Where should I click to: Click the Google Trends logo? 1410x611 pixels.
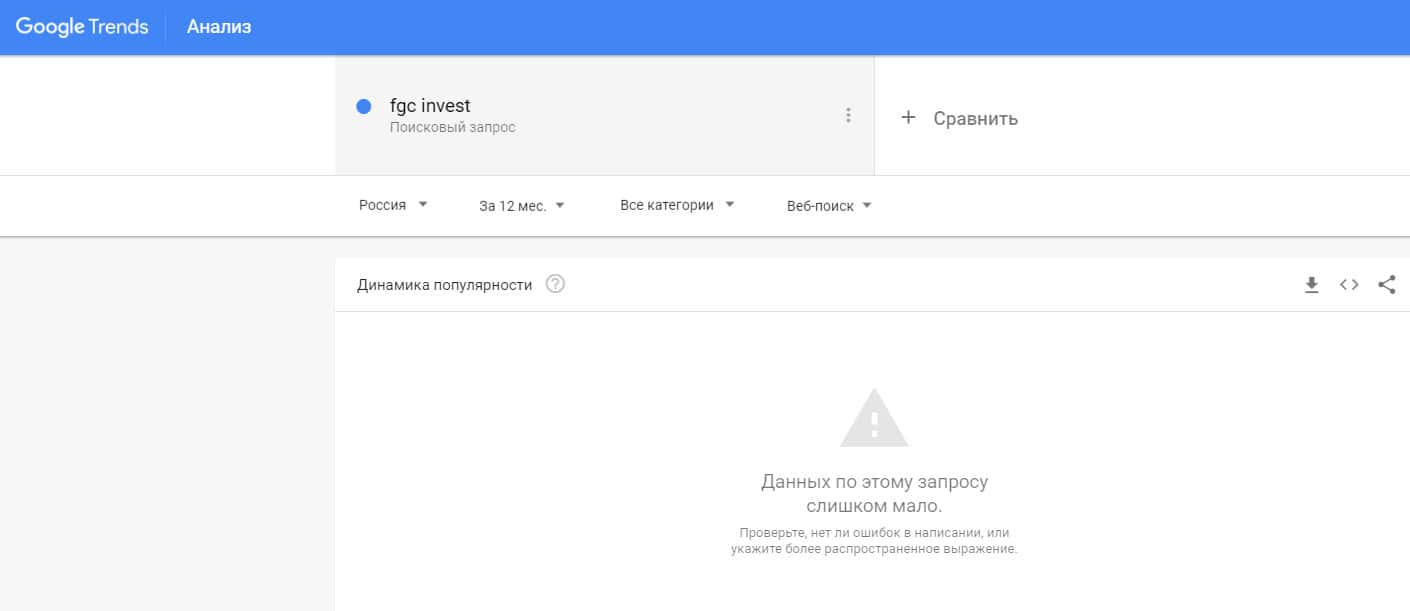[82, 27]
